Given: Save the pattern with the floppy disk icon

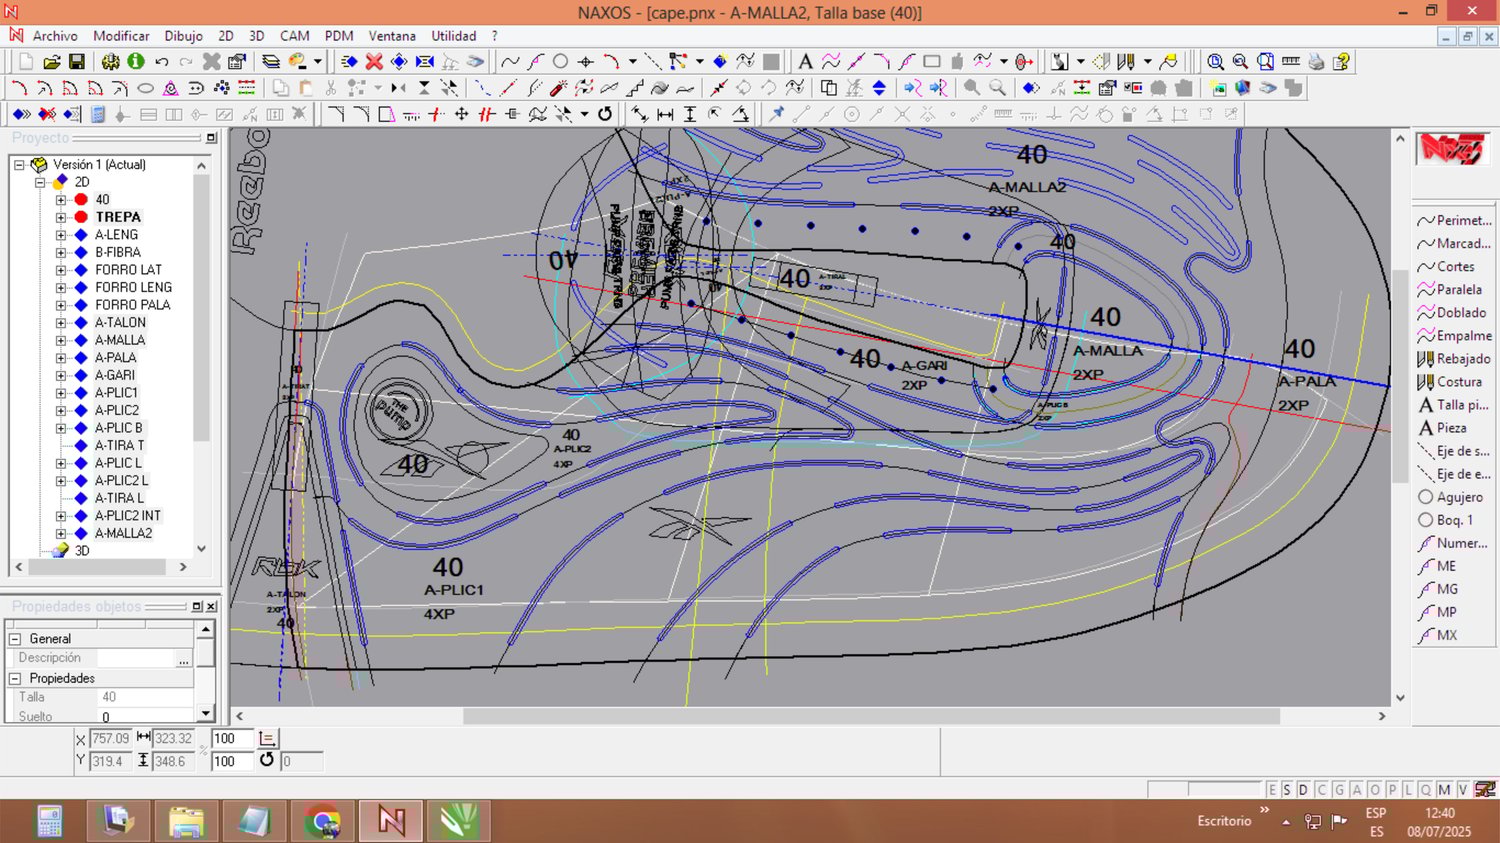Looking at the screenshot, I should point(76,62).
